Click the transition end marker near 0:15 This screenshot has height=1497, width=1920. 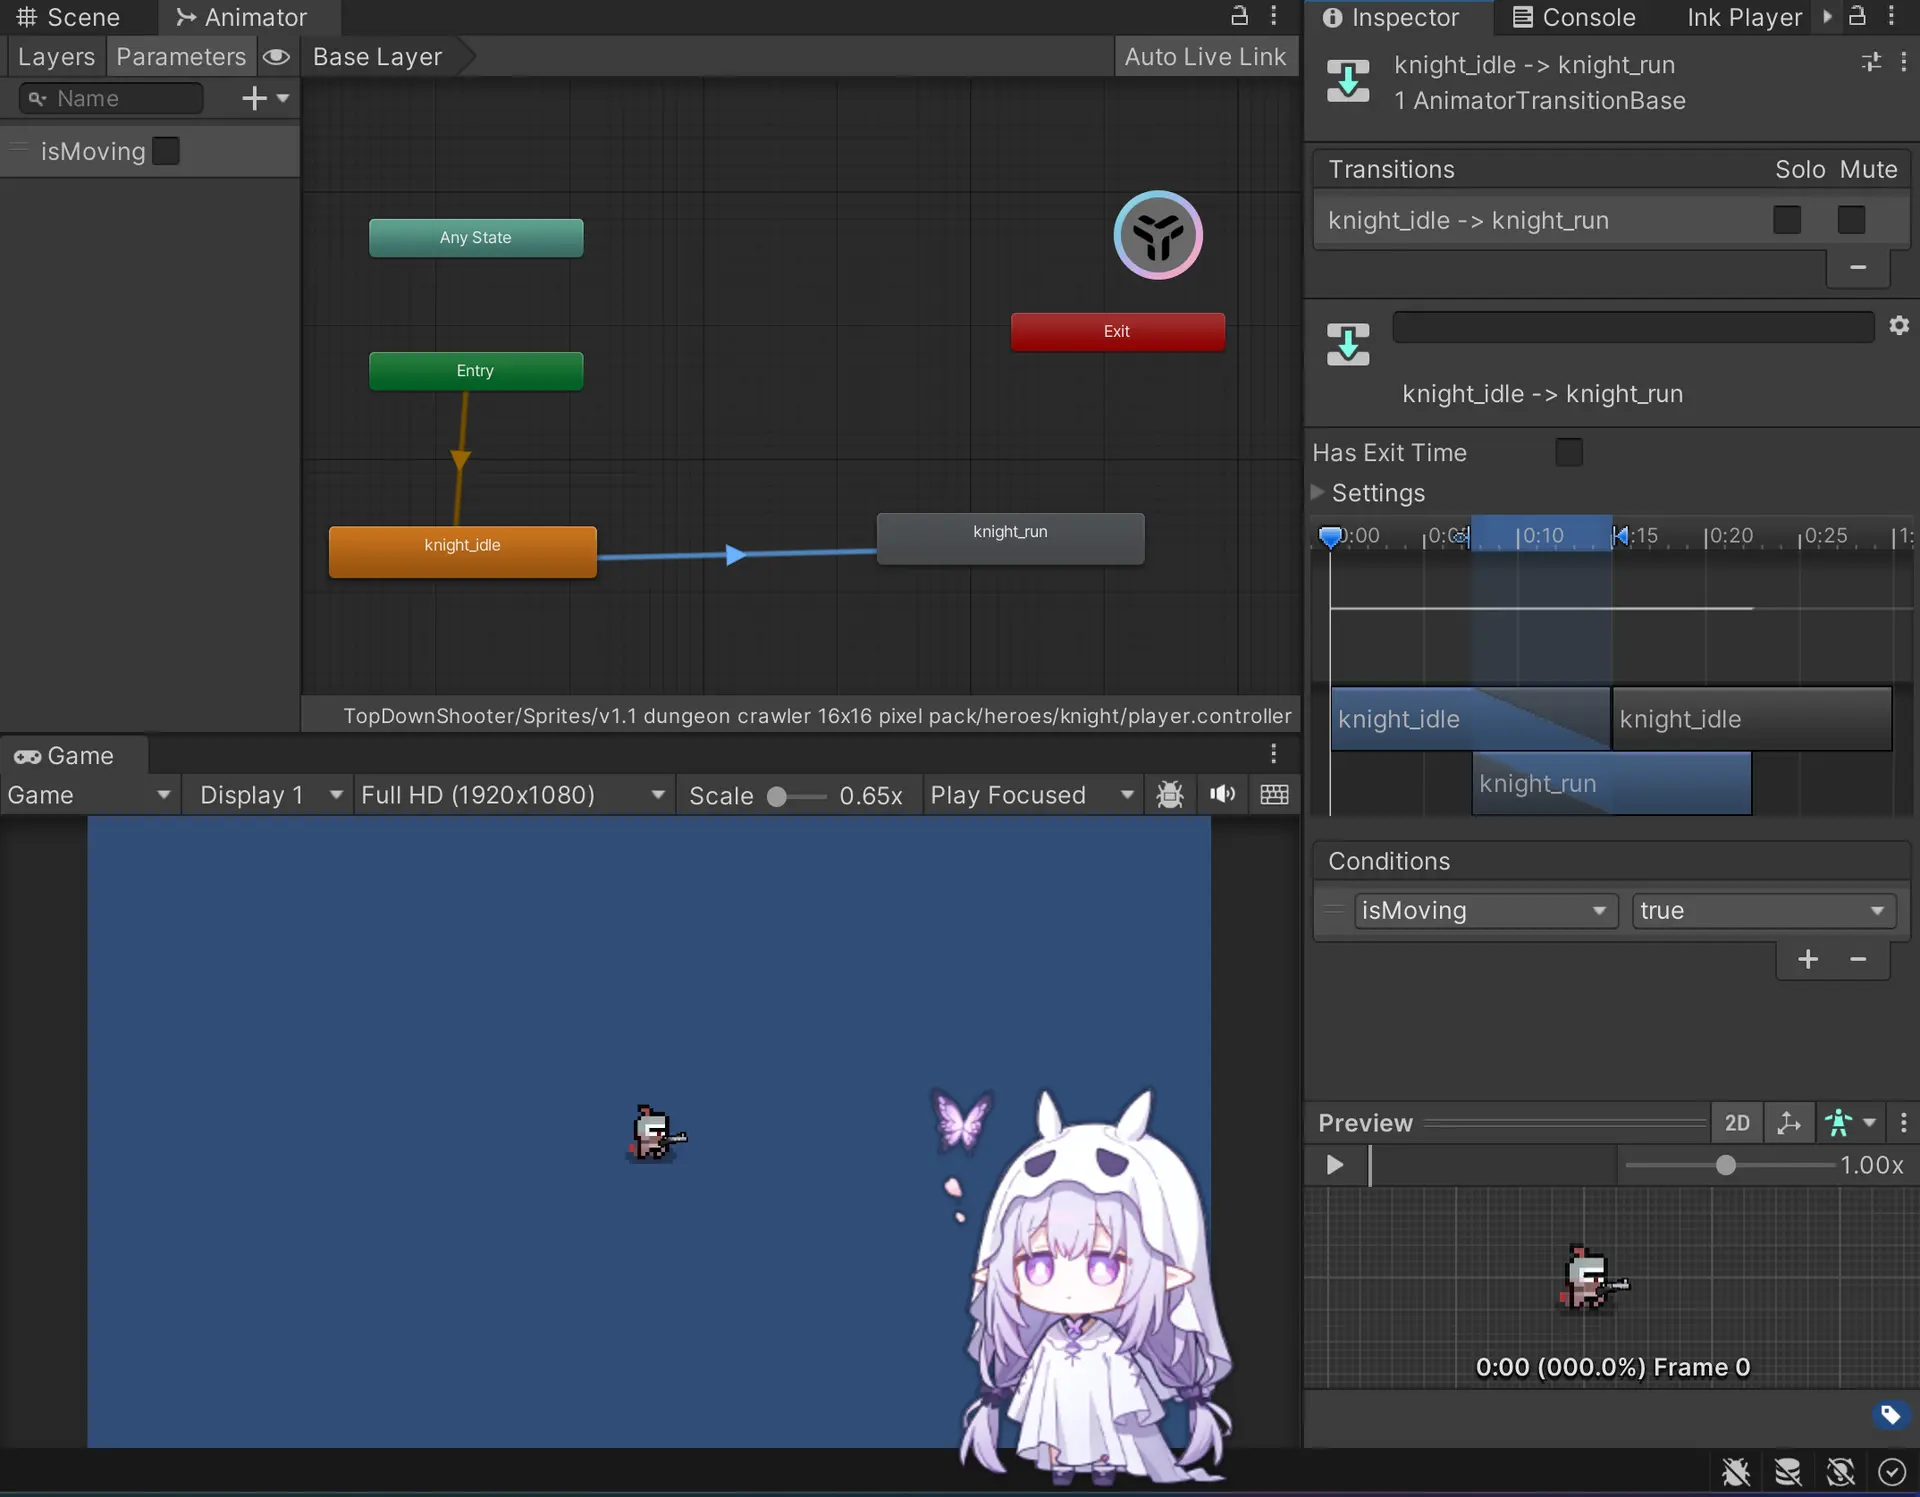tap(1620, 536)
